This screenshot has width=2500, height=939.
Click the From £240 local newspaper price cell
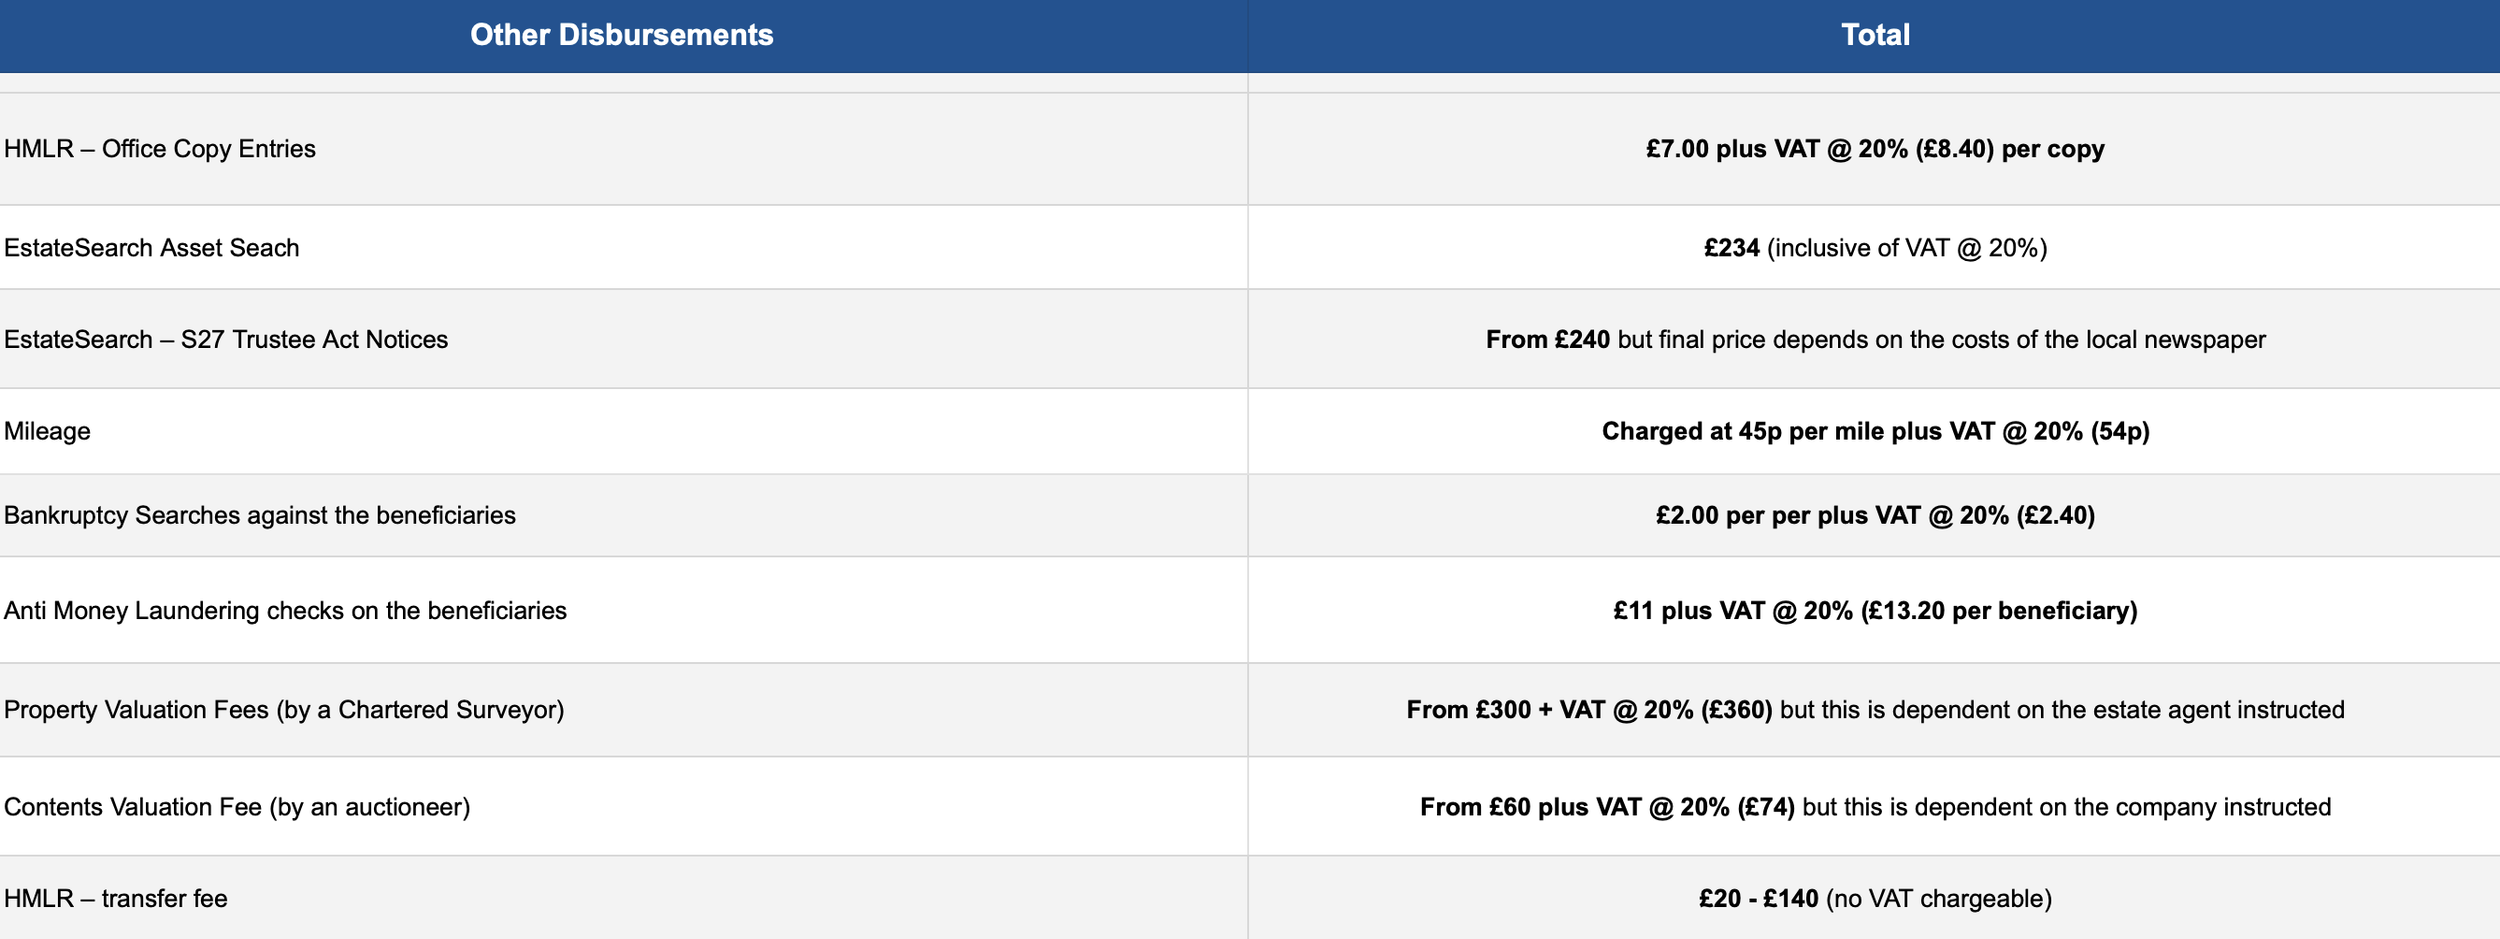(1875, 340)
